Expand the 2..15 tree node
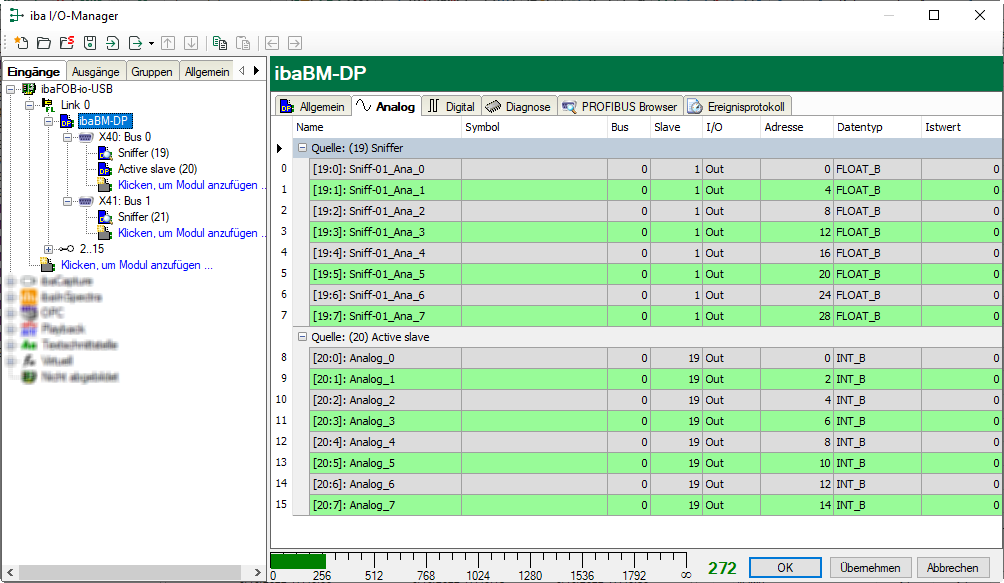Screen dimensions: 1004x583 coord(49,249)
